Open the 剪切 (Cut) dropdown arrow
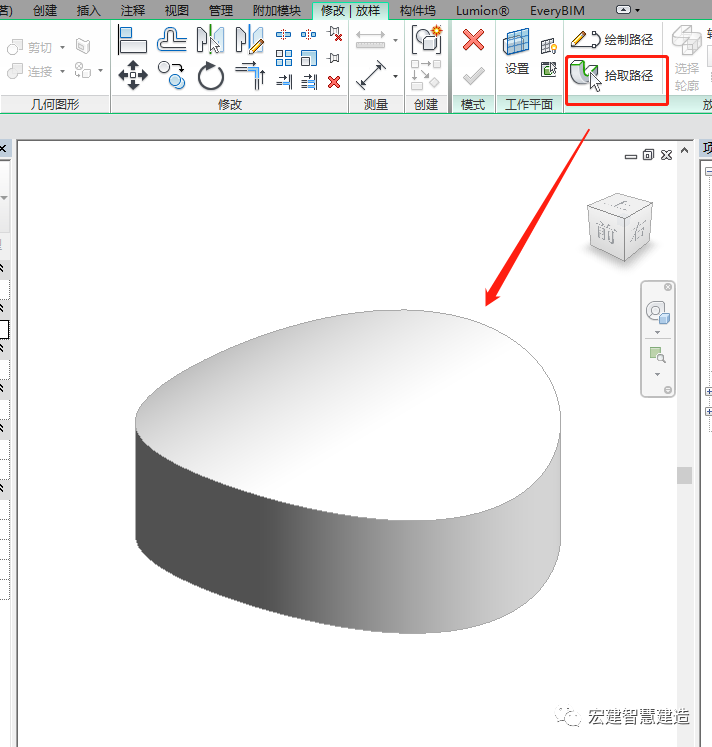This screenshot has width=712, height=747. click(x=62, y=47)
